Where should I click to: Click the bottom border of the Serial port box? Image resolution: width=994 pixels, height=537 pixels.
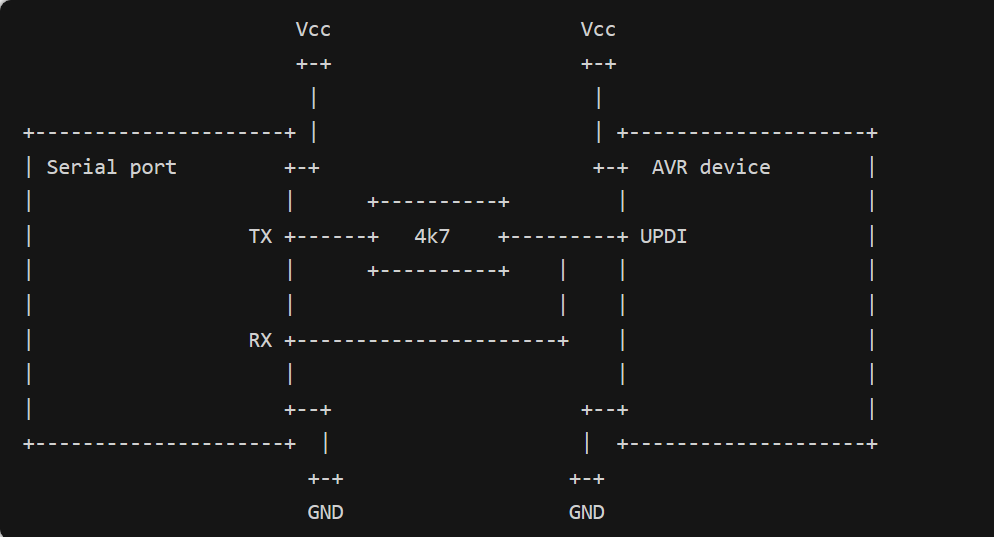160,444
